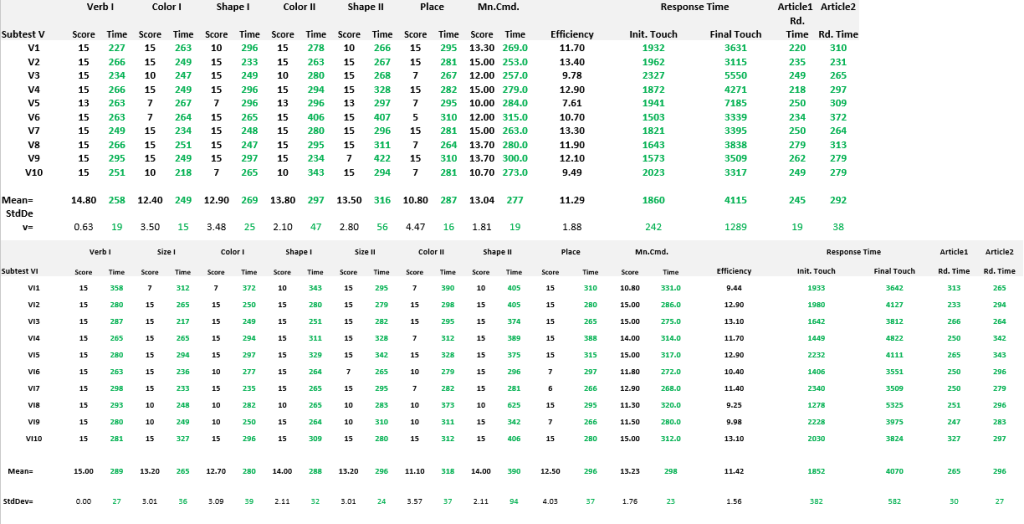Select the Subtest V header cell
This screenshot has height=524, width=1024.
click(24, 34)
